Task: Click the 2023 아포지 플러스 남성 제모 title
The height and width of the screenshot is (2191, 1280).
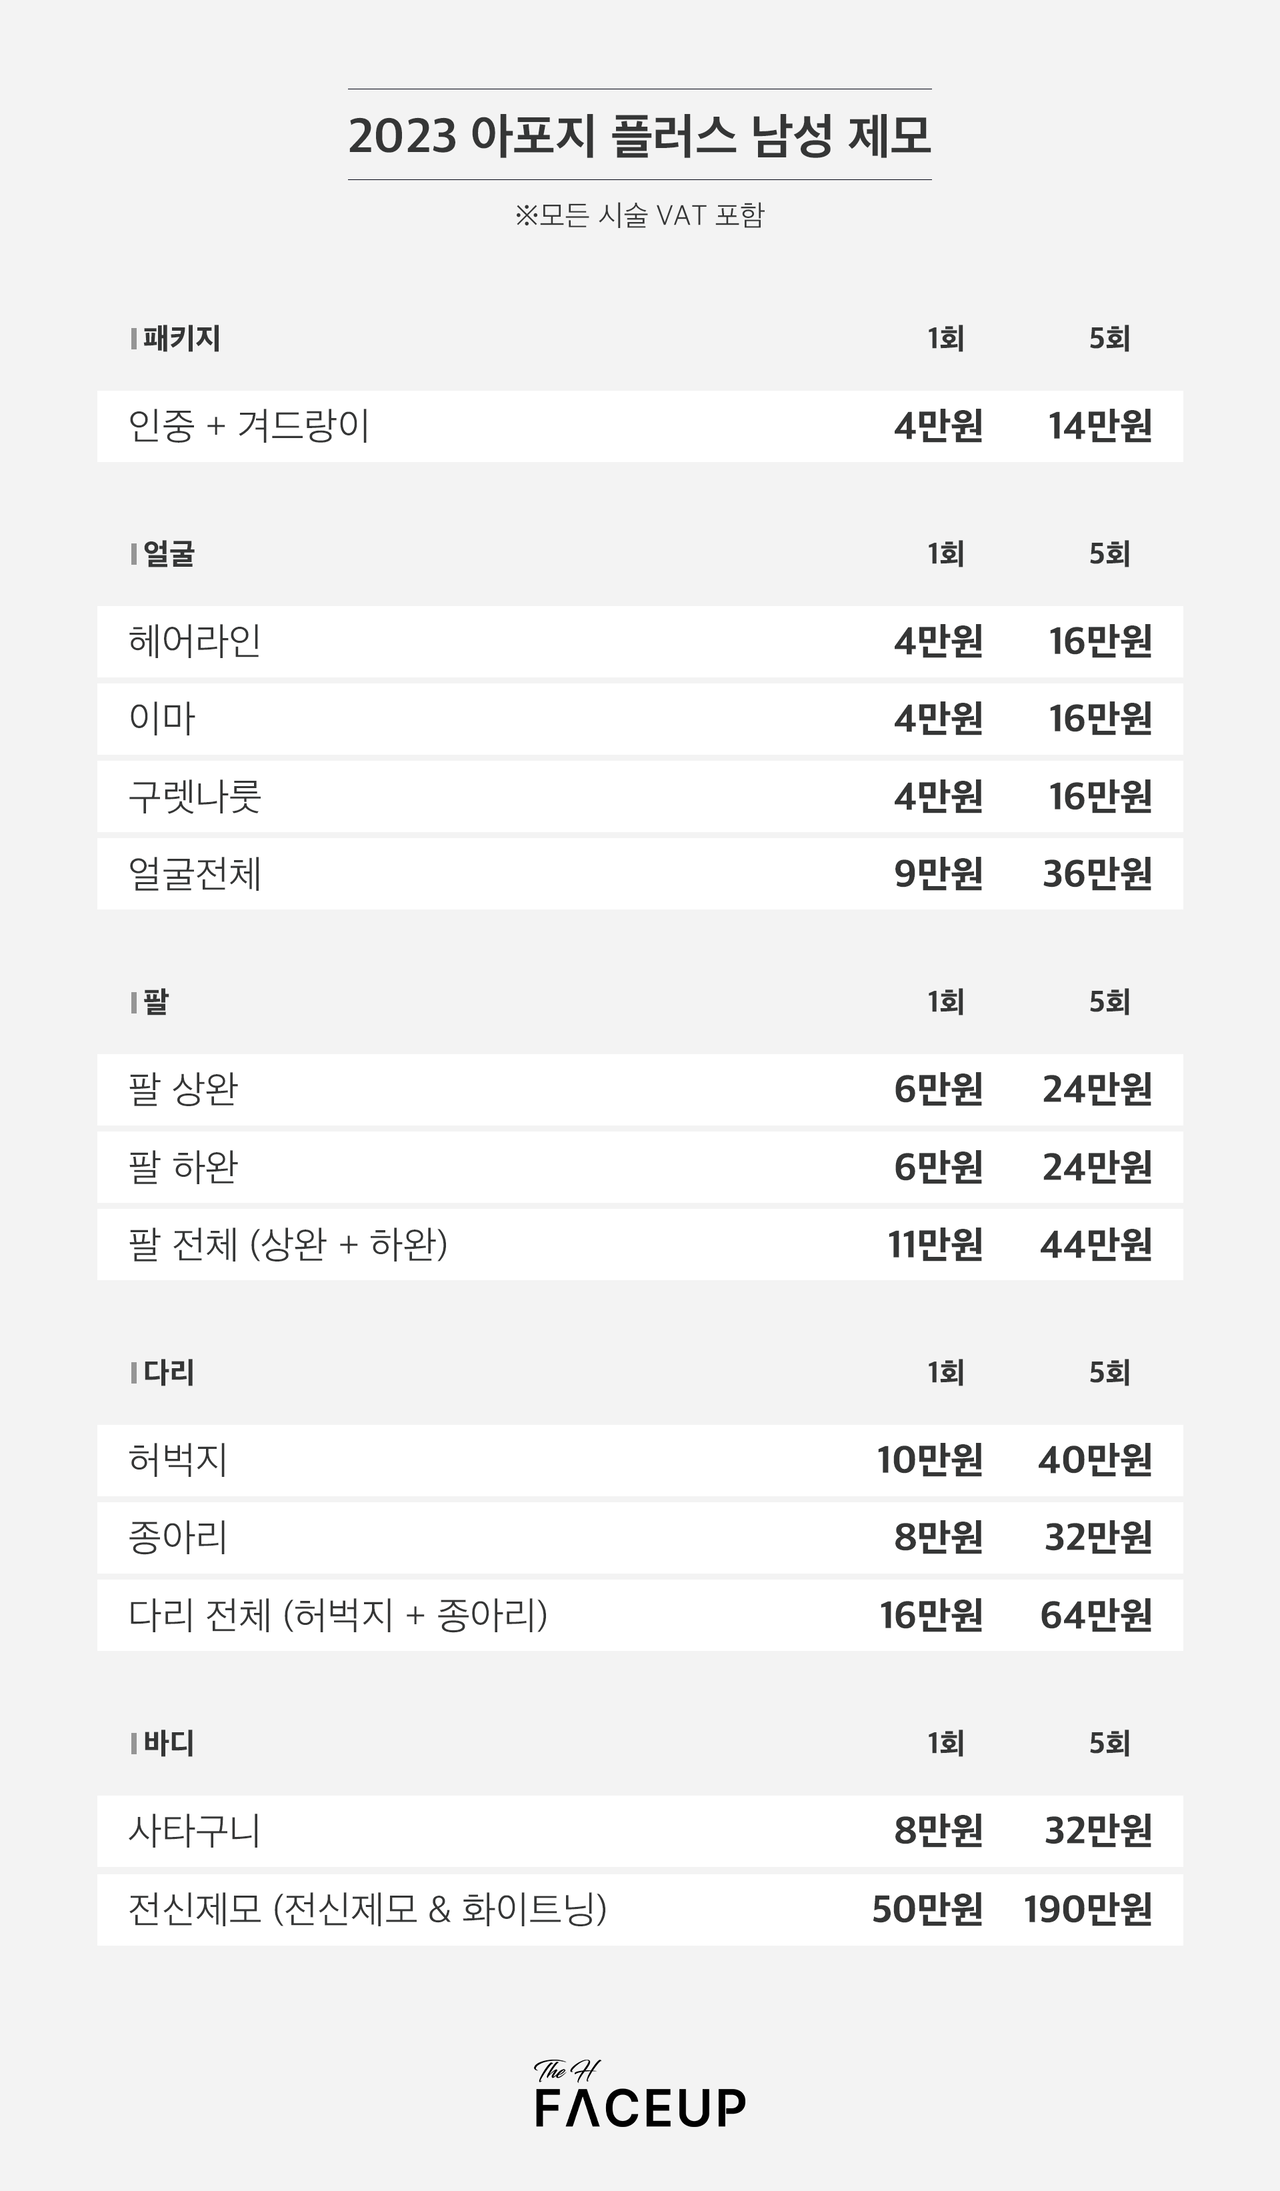Action: [x=640, y=135]
